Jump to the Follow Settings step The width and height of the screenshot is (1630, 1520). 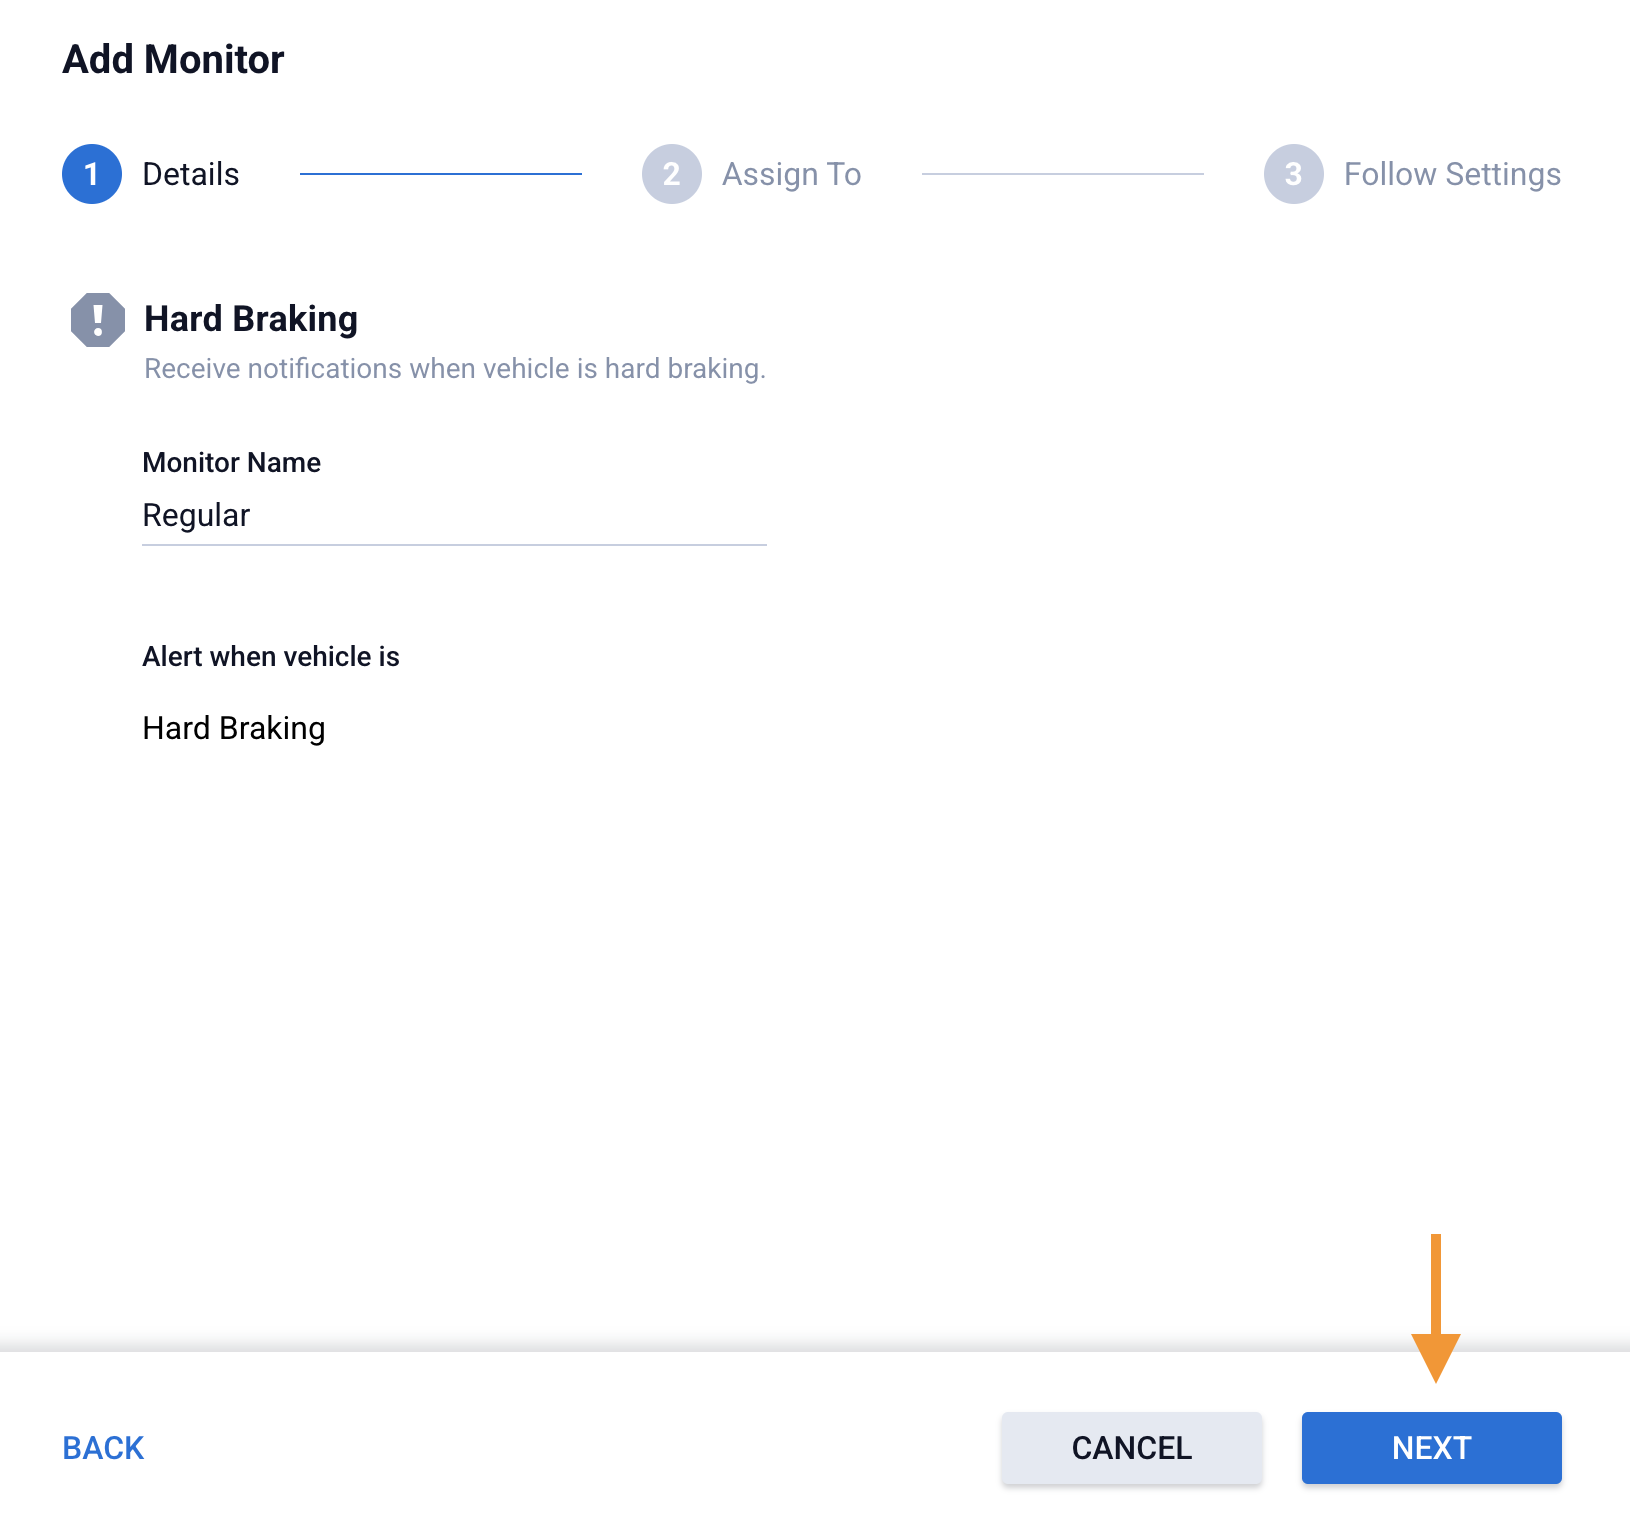[x=1452, y=174]
